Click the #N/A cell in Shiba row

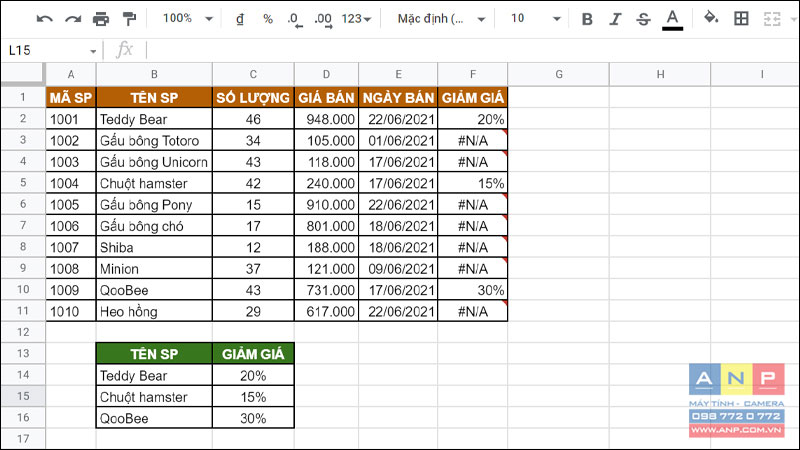[x=472, y=247]
